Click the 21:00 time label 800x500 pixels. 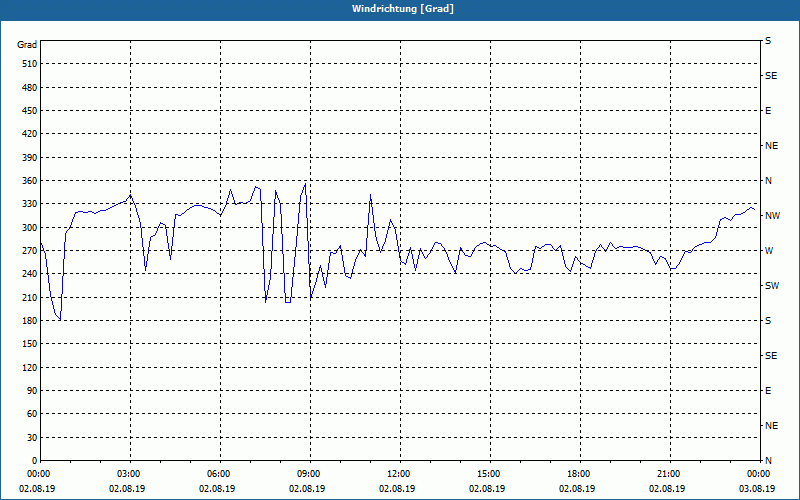coord(670,474)
